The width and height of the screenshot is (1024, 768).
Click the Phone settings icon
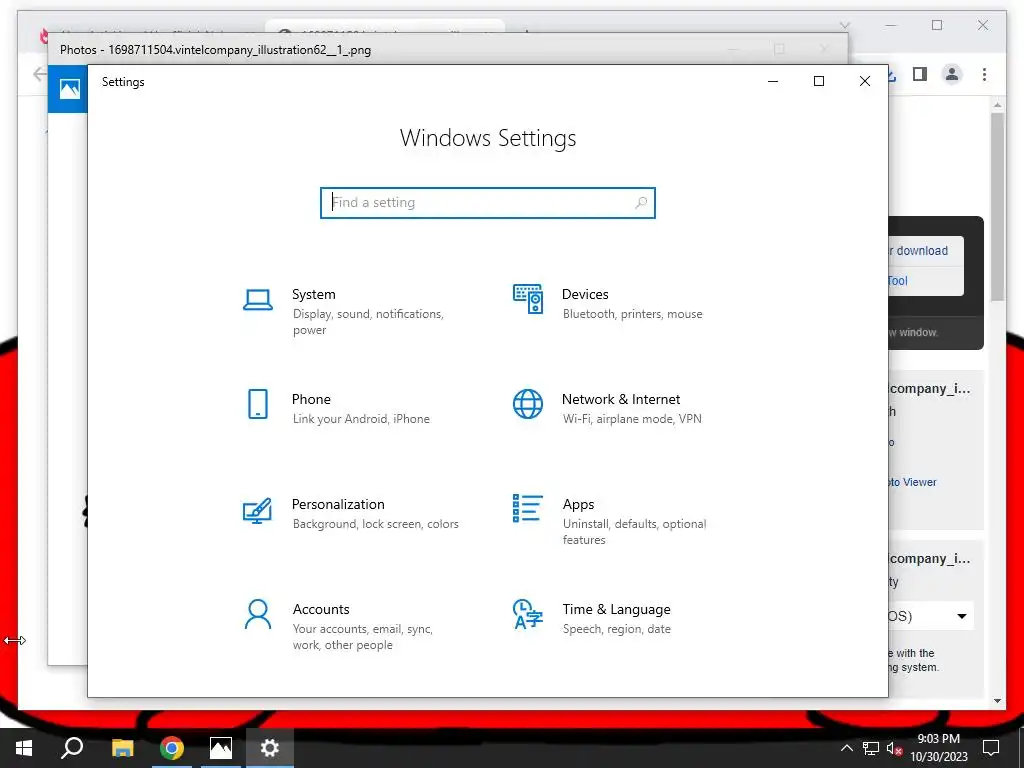point(258,404)
